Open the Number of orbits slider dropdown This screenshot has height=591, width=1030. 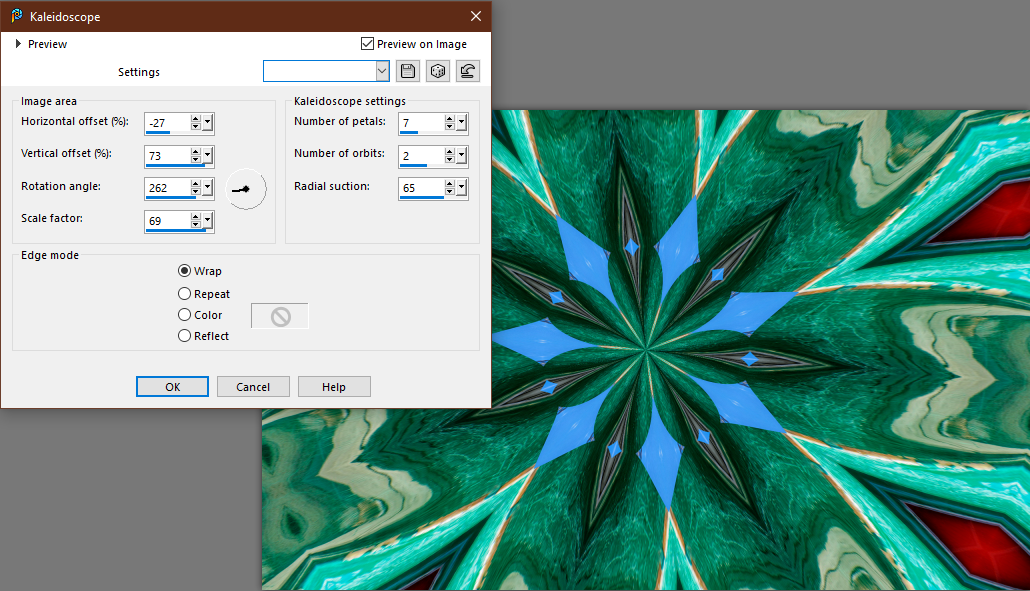click(x=462, y=156)
